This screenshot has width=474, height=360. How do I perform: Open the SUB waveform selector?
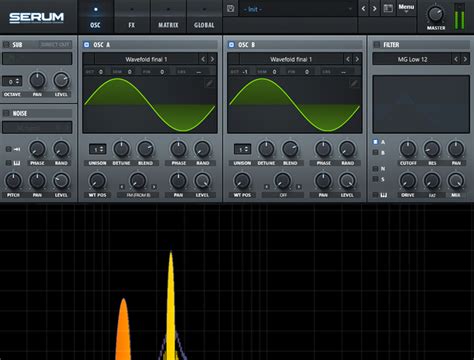tap(37, 58)
